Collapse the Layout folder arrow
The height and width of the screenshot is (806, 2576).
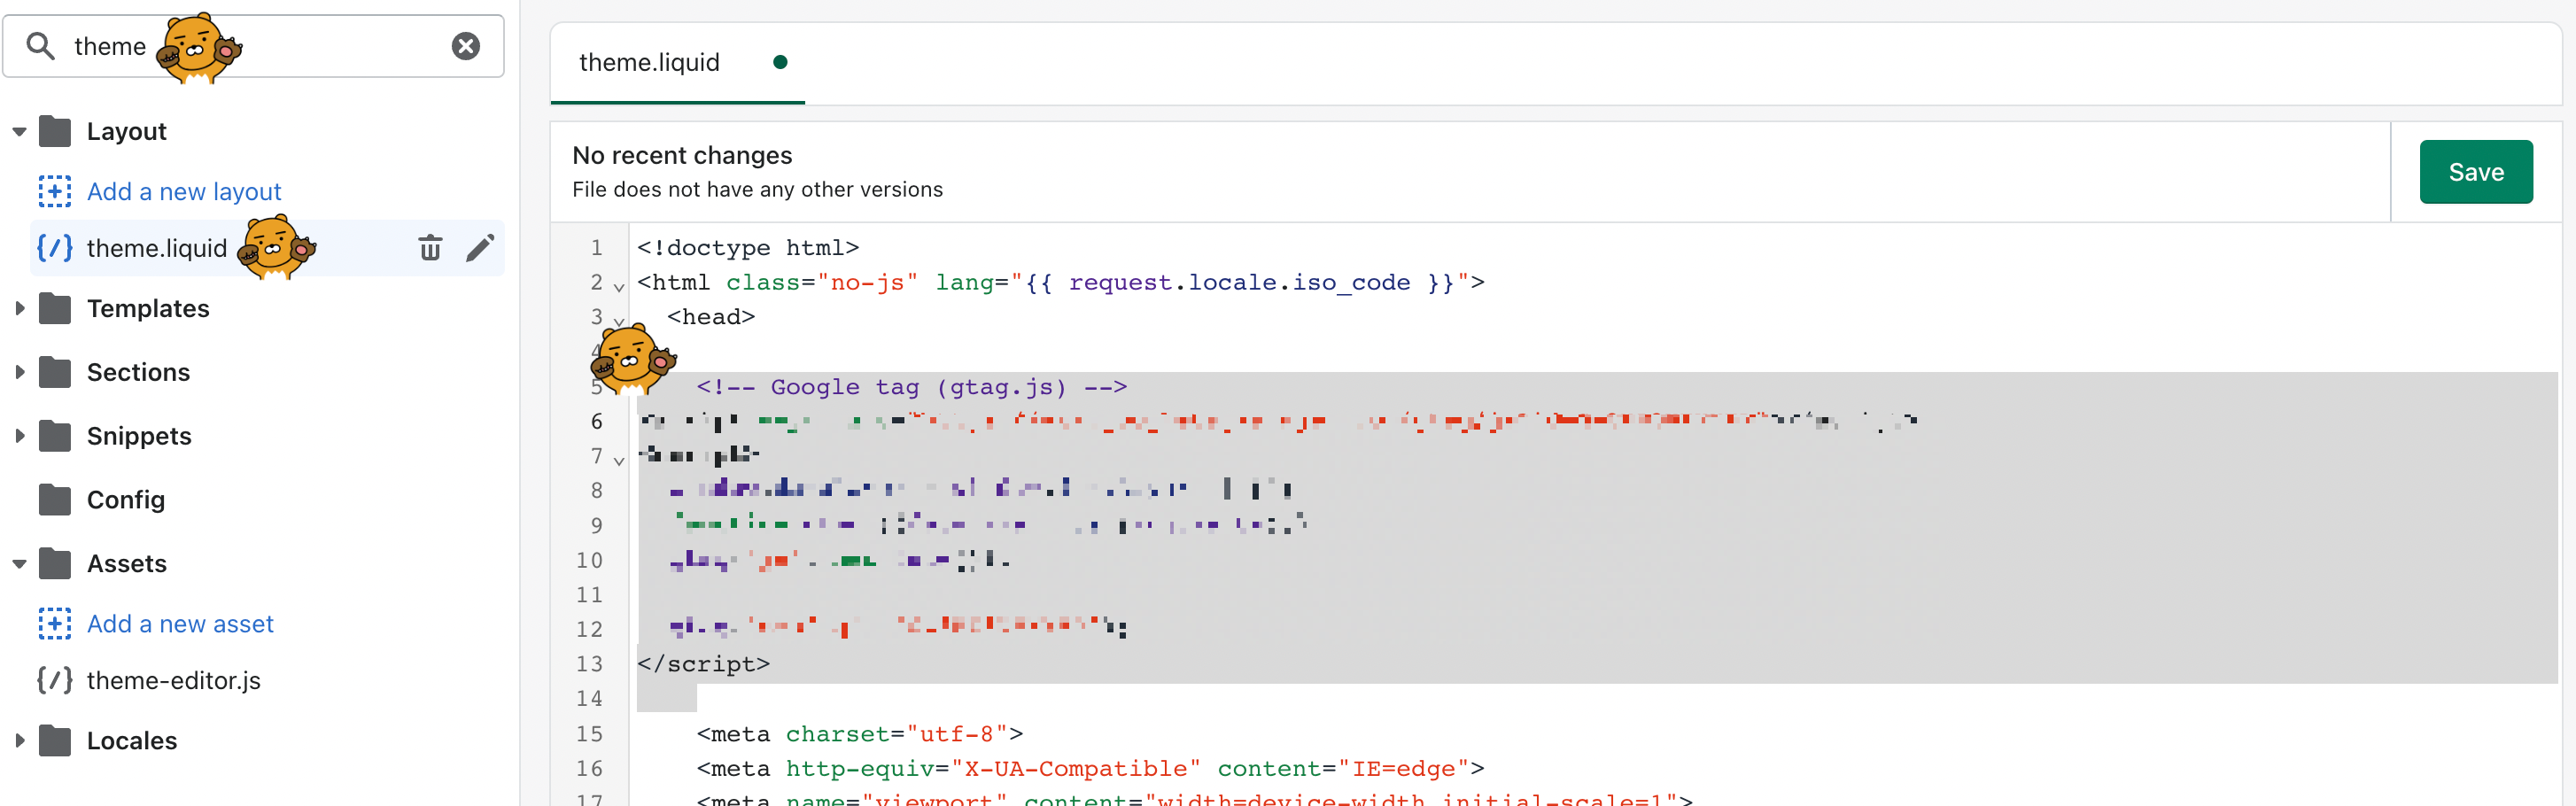19,131
